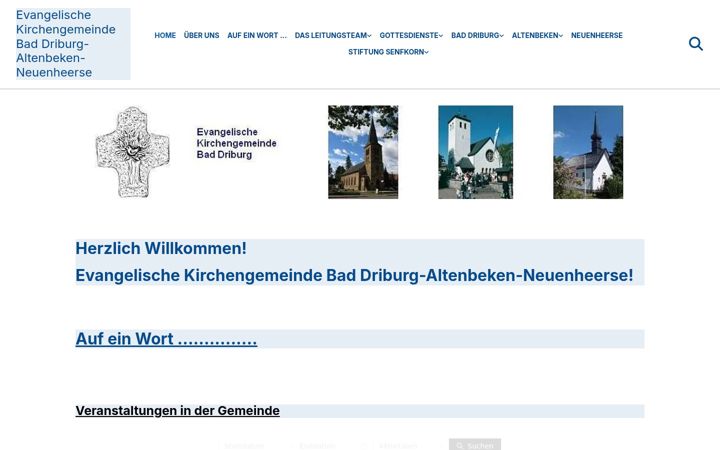
Task: Open the search magnifier icon
Action: 696,44
